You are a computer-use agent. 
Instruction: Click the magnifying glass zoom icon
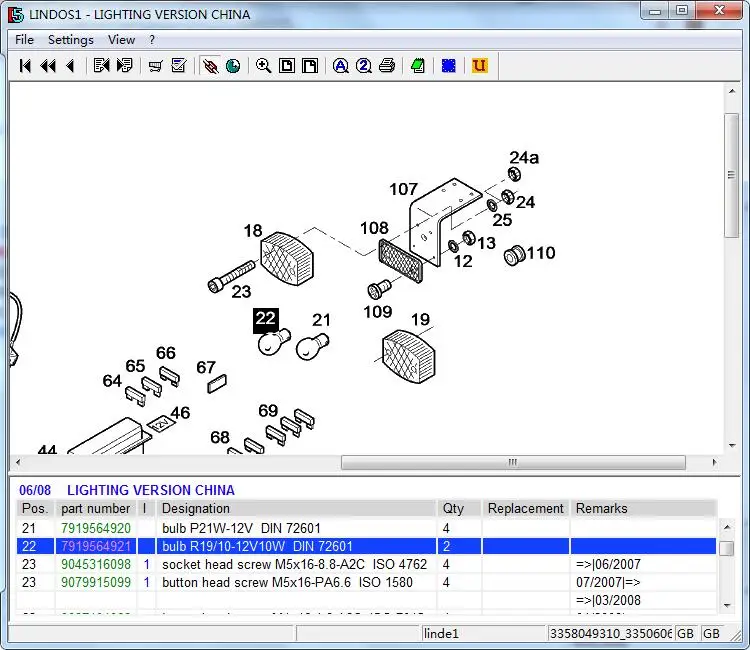coord(263,66)
